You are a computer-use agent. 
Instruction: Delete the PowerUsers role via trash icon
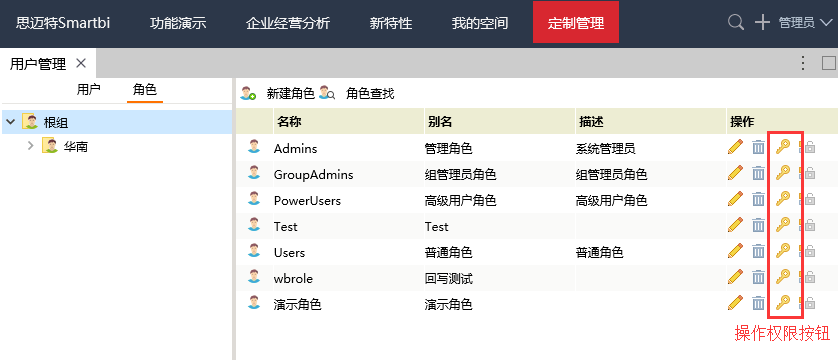(x=758, y=199)
